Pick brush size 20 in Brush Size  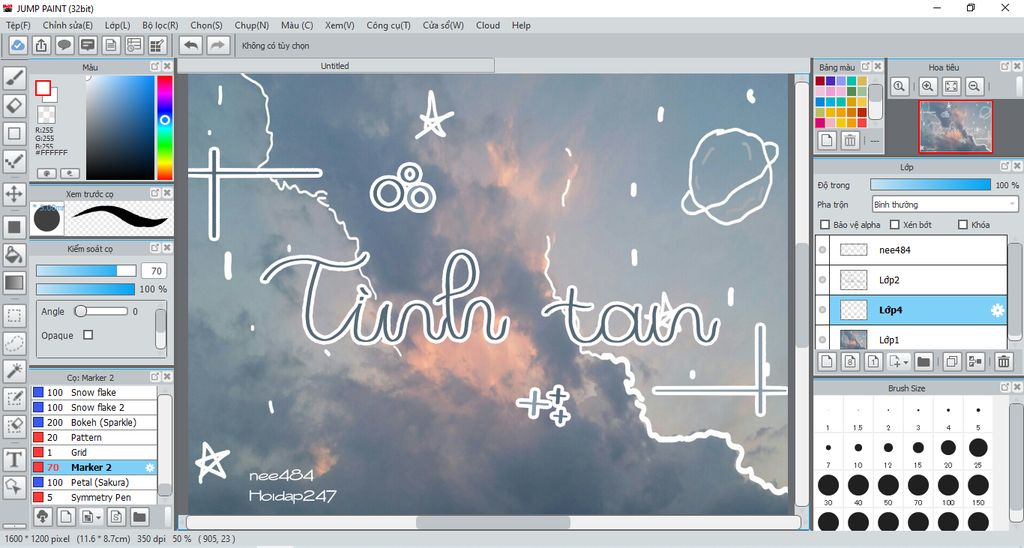948,451
